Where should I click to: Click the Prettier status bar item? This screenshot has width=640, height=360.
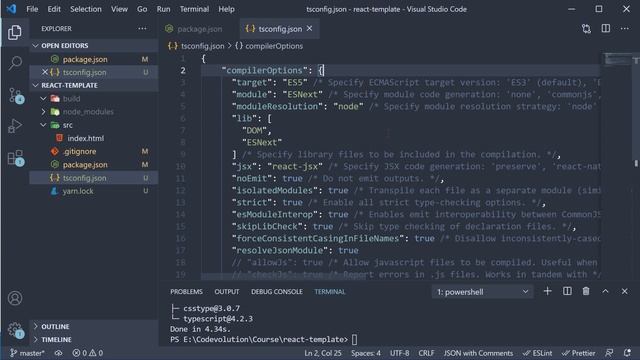click(x=578, y=353)
